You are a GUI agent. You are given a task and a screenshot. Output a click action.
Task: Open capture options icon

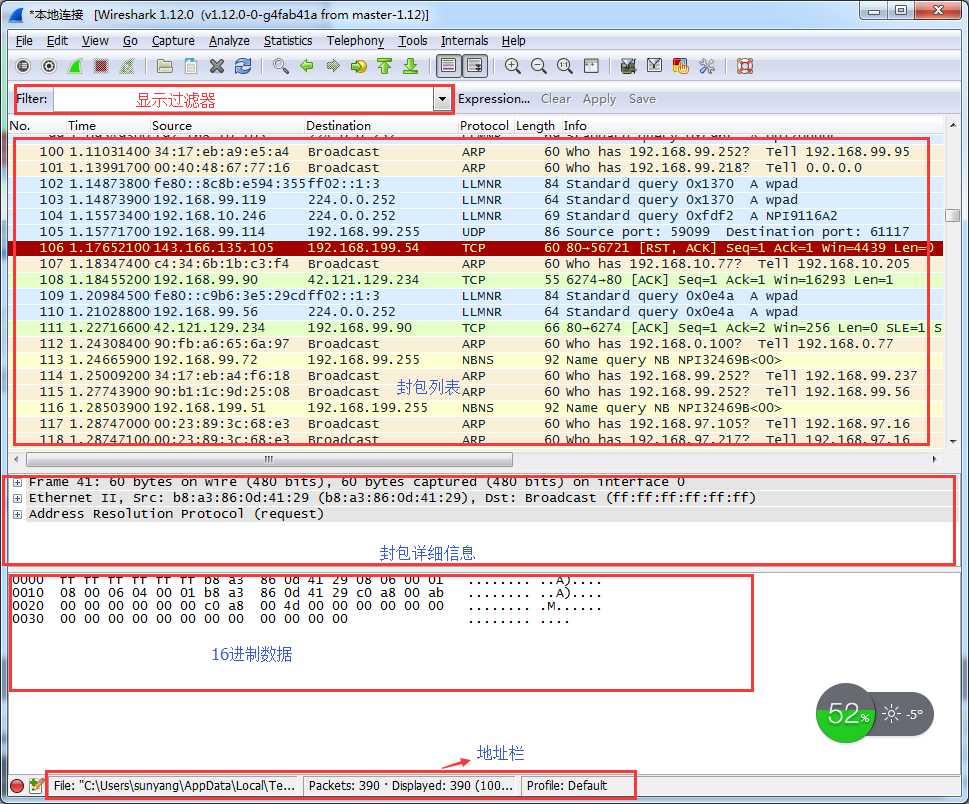click(49, 66)
